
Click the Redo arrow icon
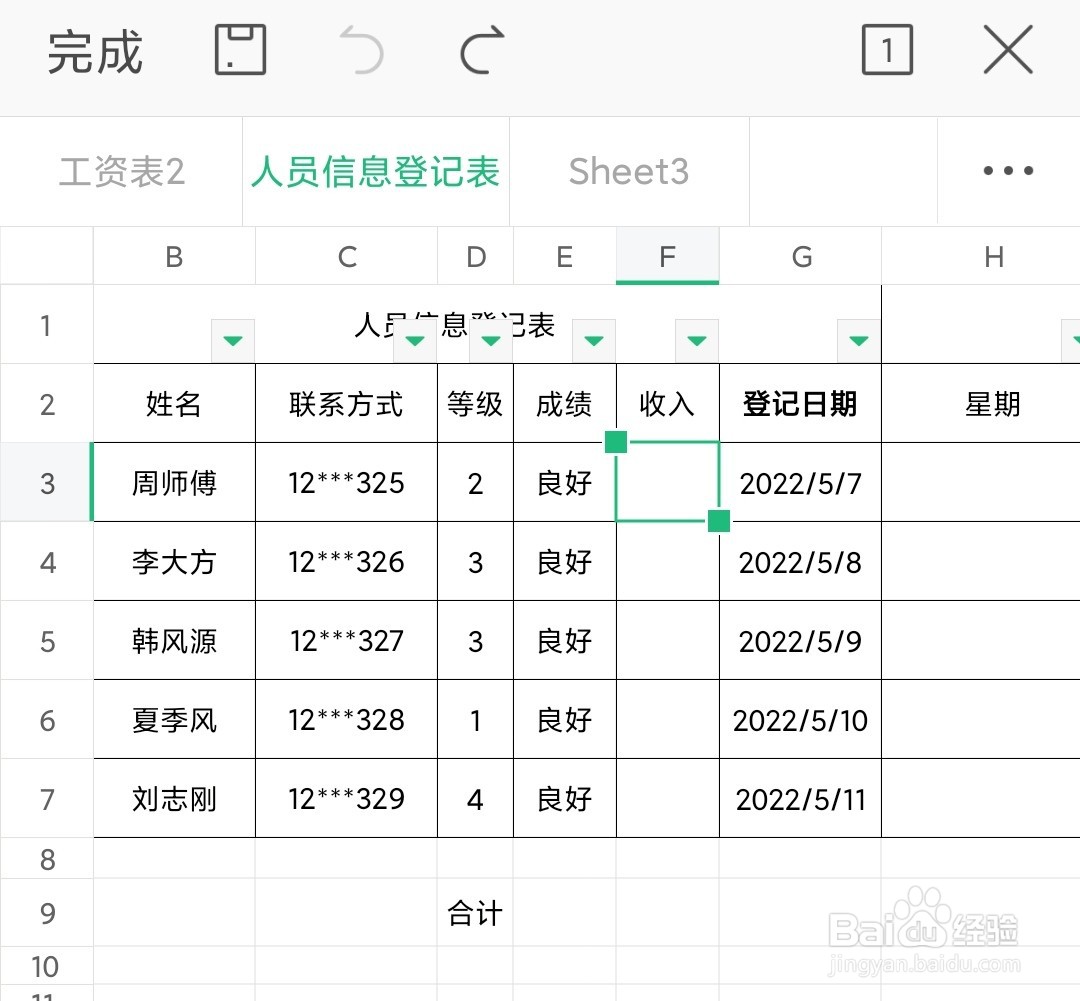pyautogui.click(x=481, y=50)
